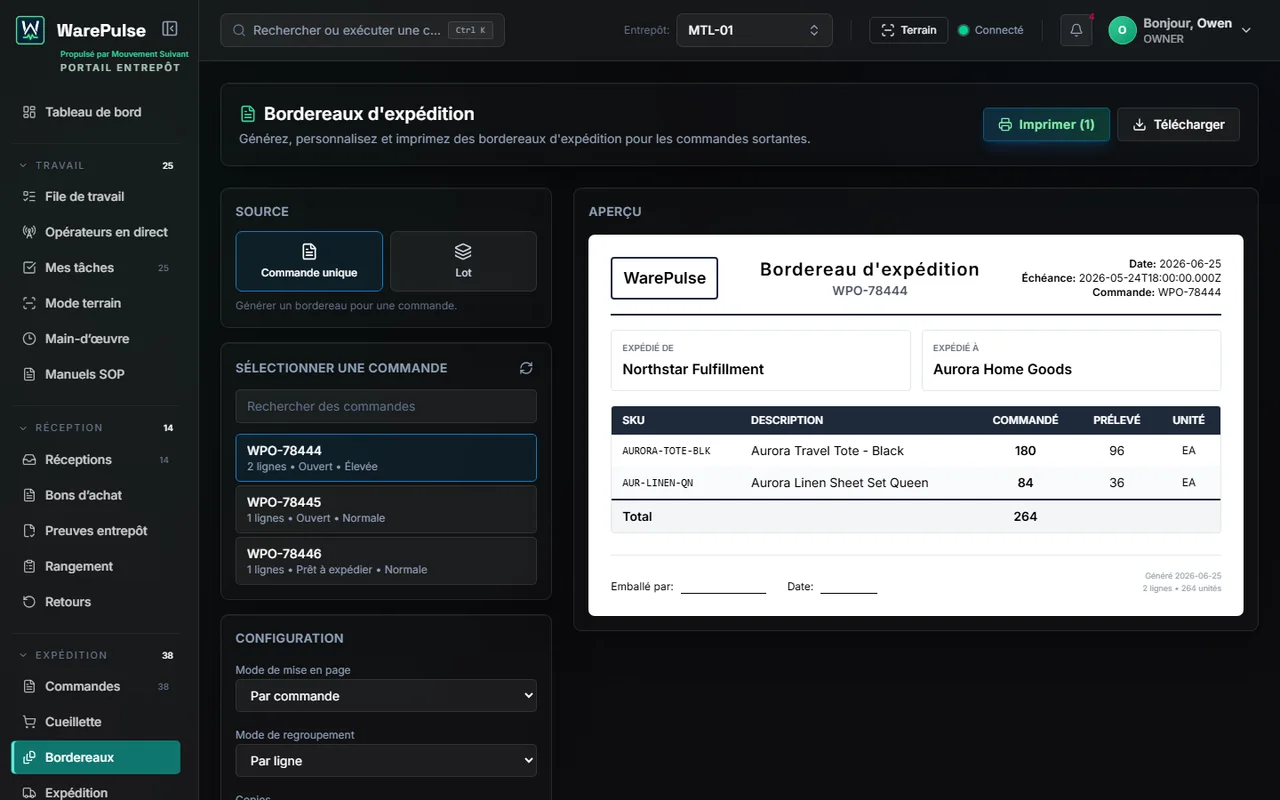Click the scan-frame icon in Terrain
Image resolution: width=1280 pixels, height=800 pixels.
pos(887,30)
